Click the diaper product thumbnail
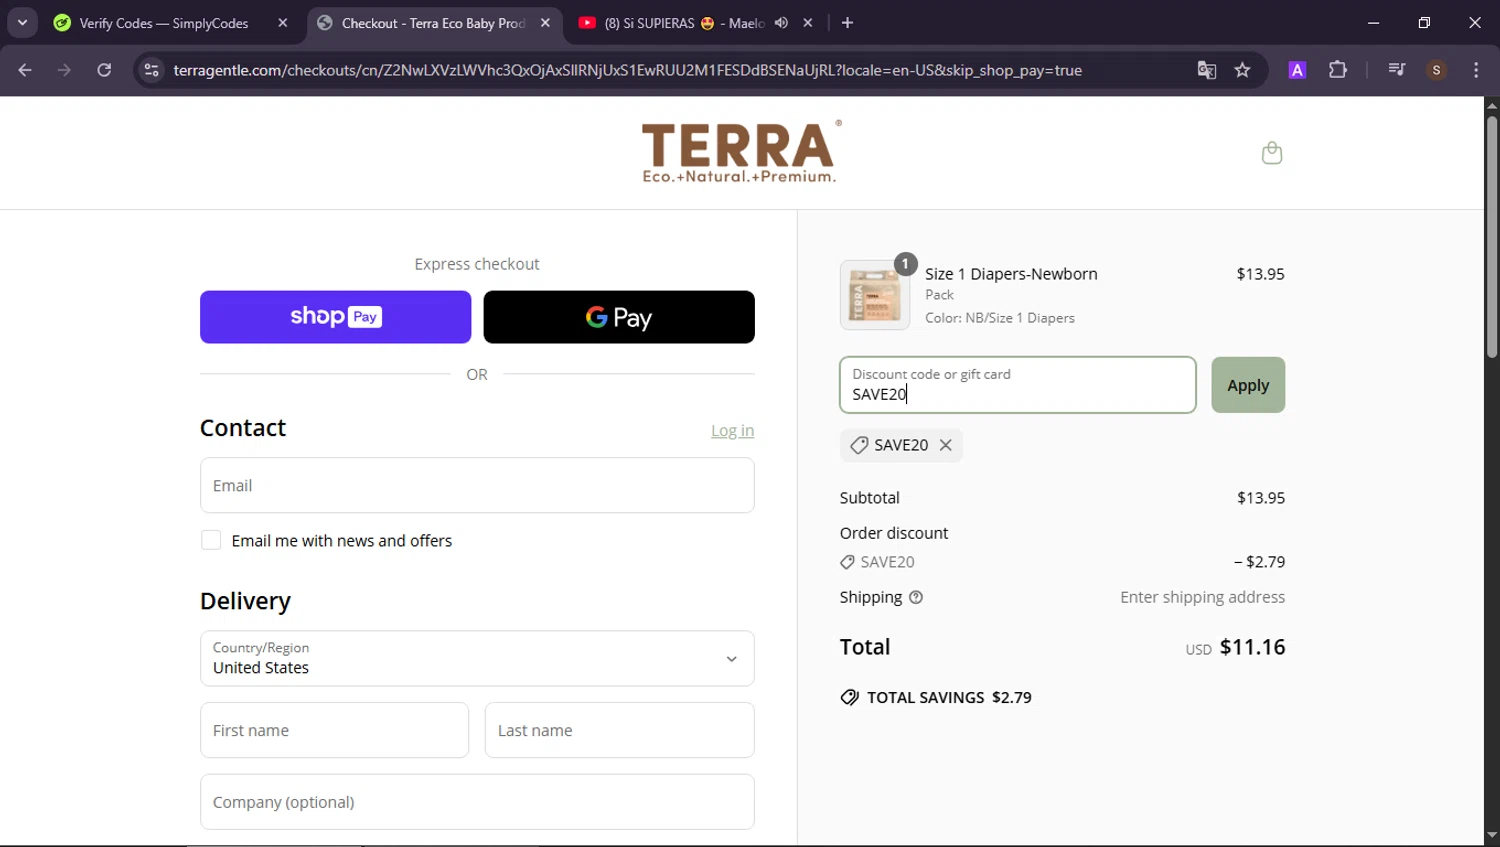The image size is (1500, 847). point(875,295)
